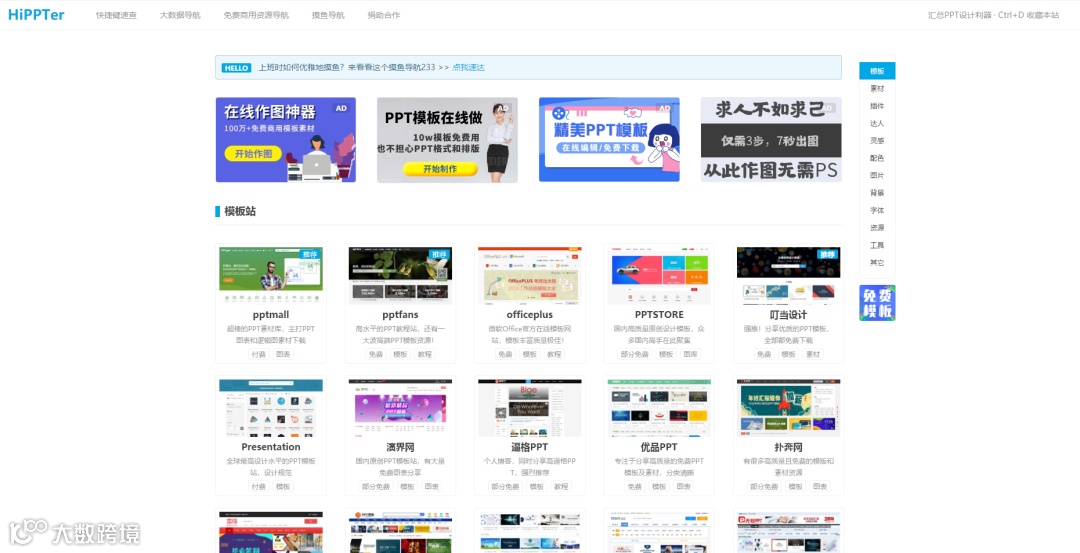Jump to 达人 in the right sidebar
The height and width of the screenshot is (553, 1080).
pyautogui.click(x=877, y=123)
